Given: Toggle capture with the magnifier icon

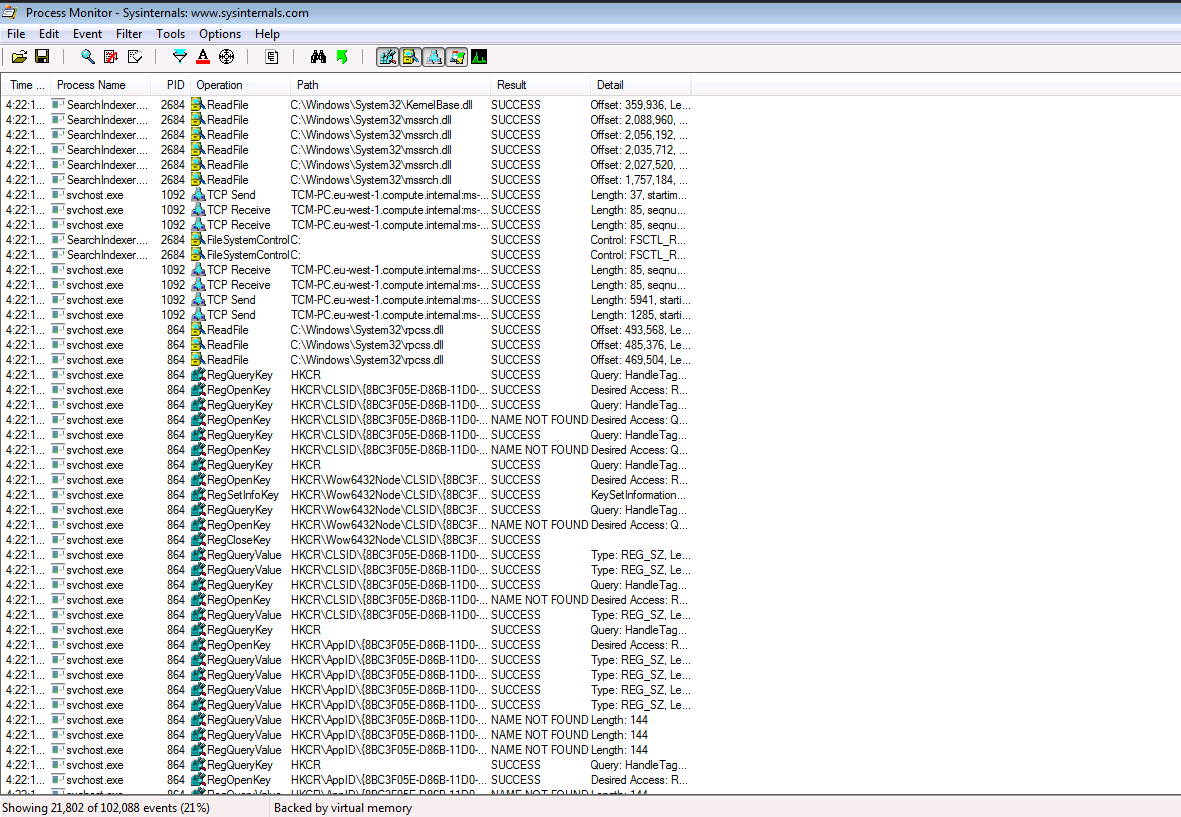Looking at the screenshot, I should coord(88,57).
